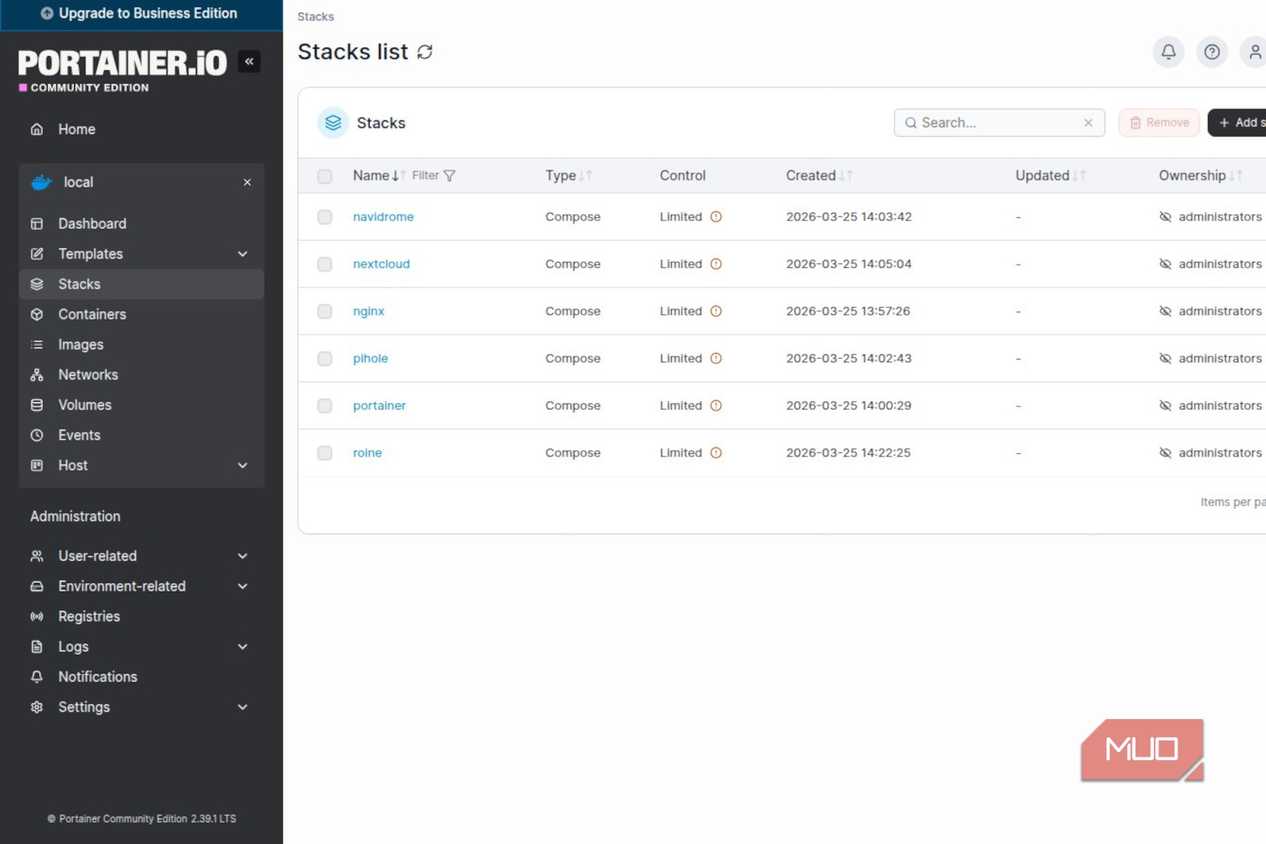The image size is (1266, 844).
Task: Click the Limited warning icon for nextcloud
Action: click(716, 264)
